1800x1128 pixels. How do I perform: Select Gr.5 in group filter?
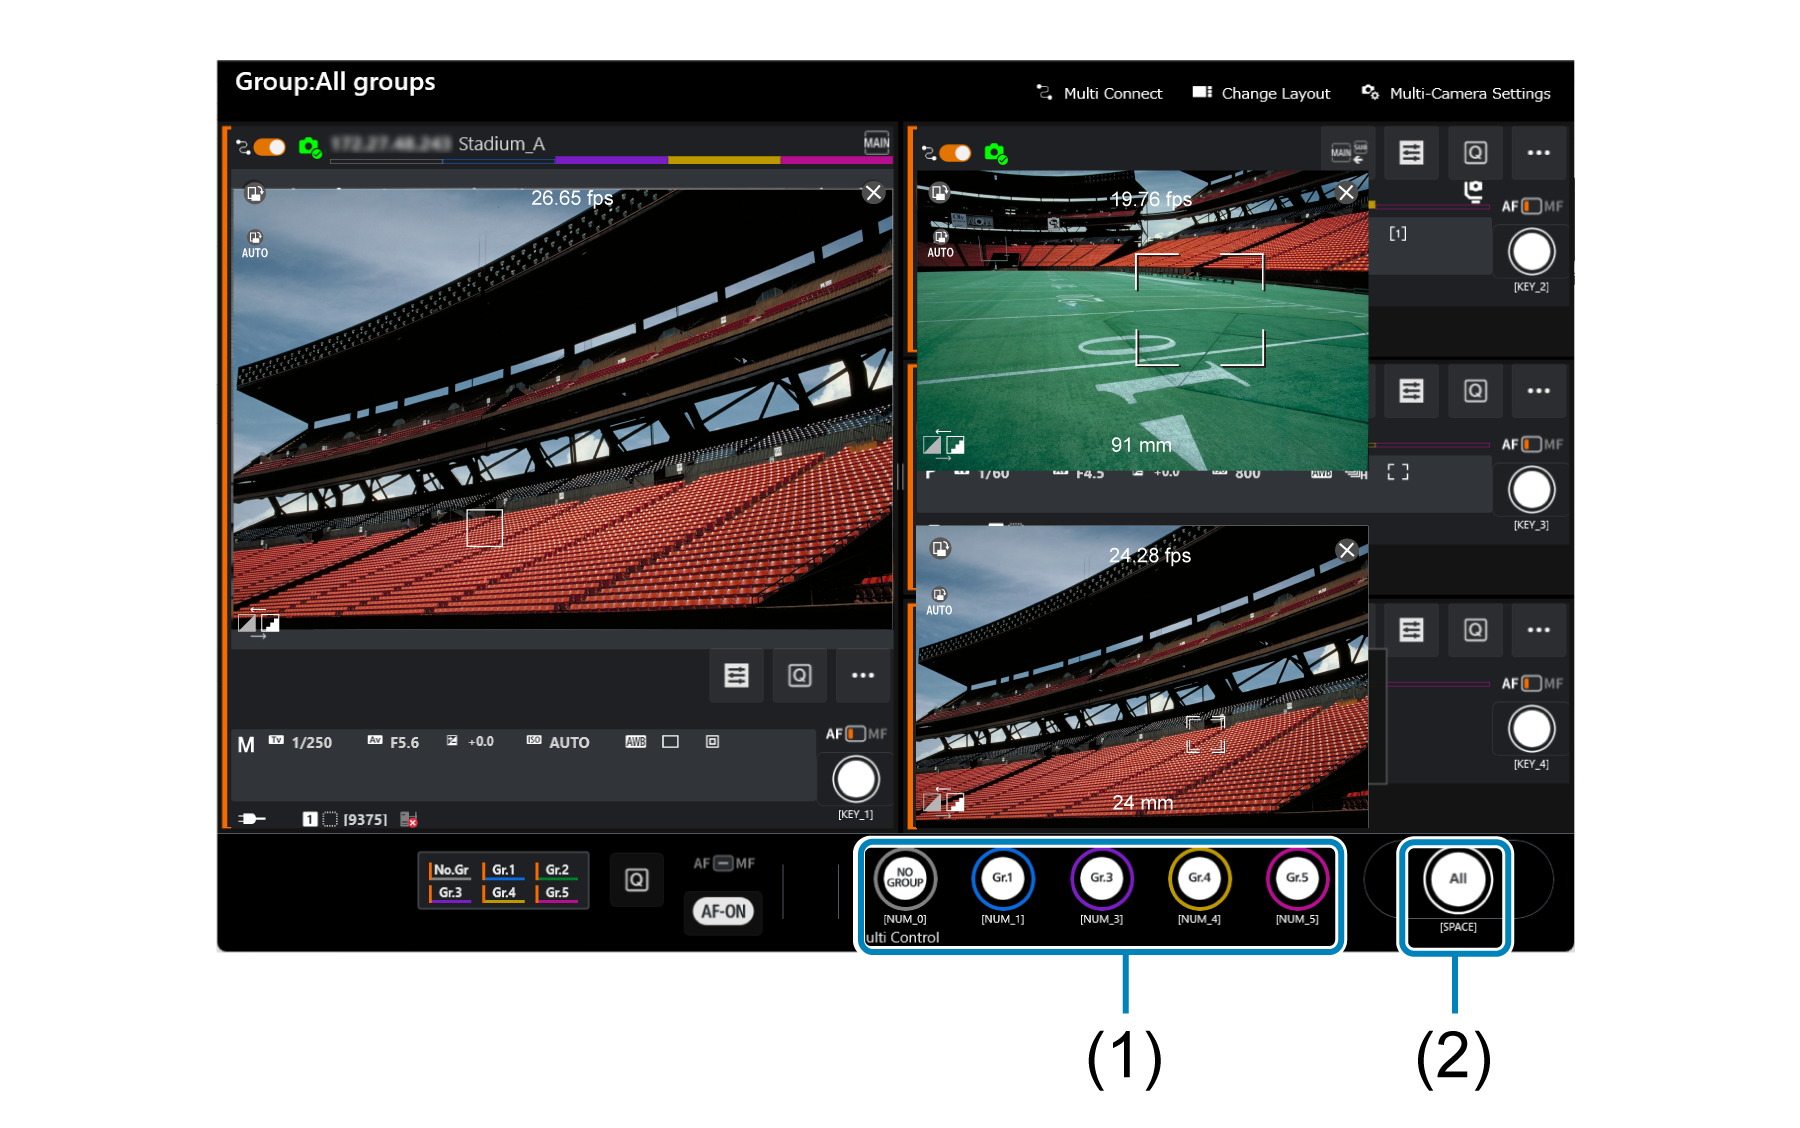click(x=557, y=893)
